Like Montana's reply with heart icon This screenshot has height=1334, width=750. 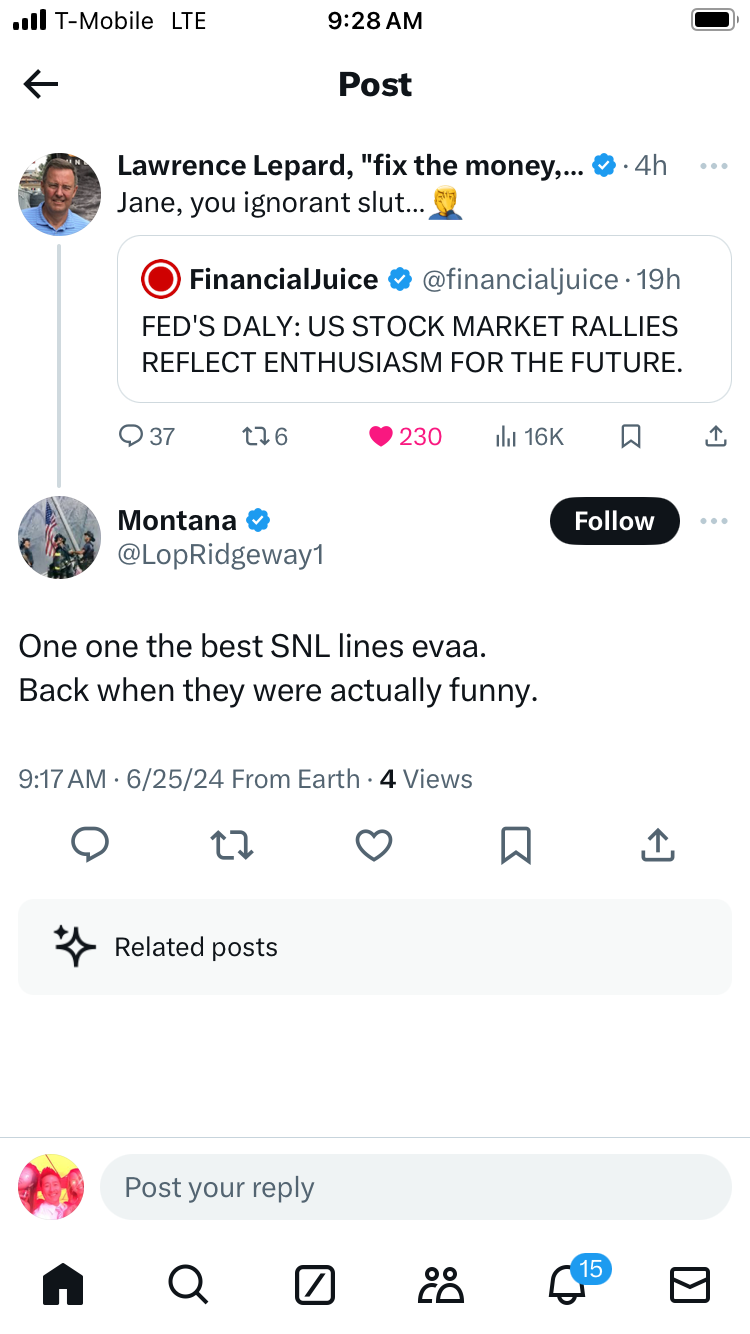[374, 846]
